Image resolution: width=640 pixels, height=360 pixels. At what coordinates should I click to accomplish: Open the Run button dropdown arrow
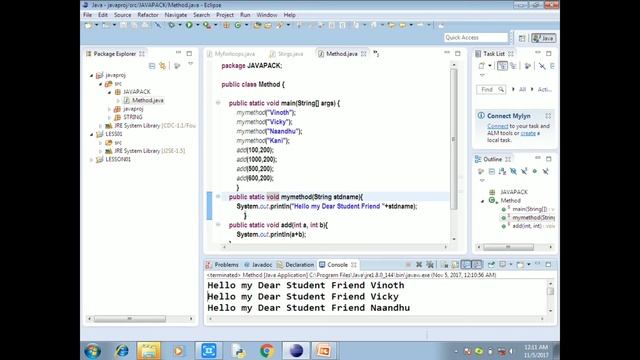[198, 25]
